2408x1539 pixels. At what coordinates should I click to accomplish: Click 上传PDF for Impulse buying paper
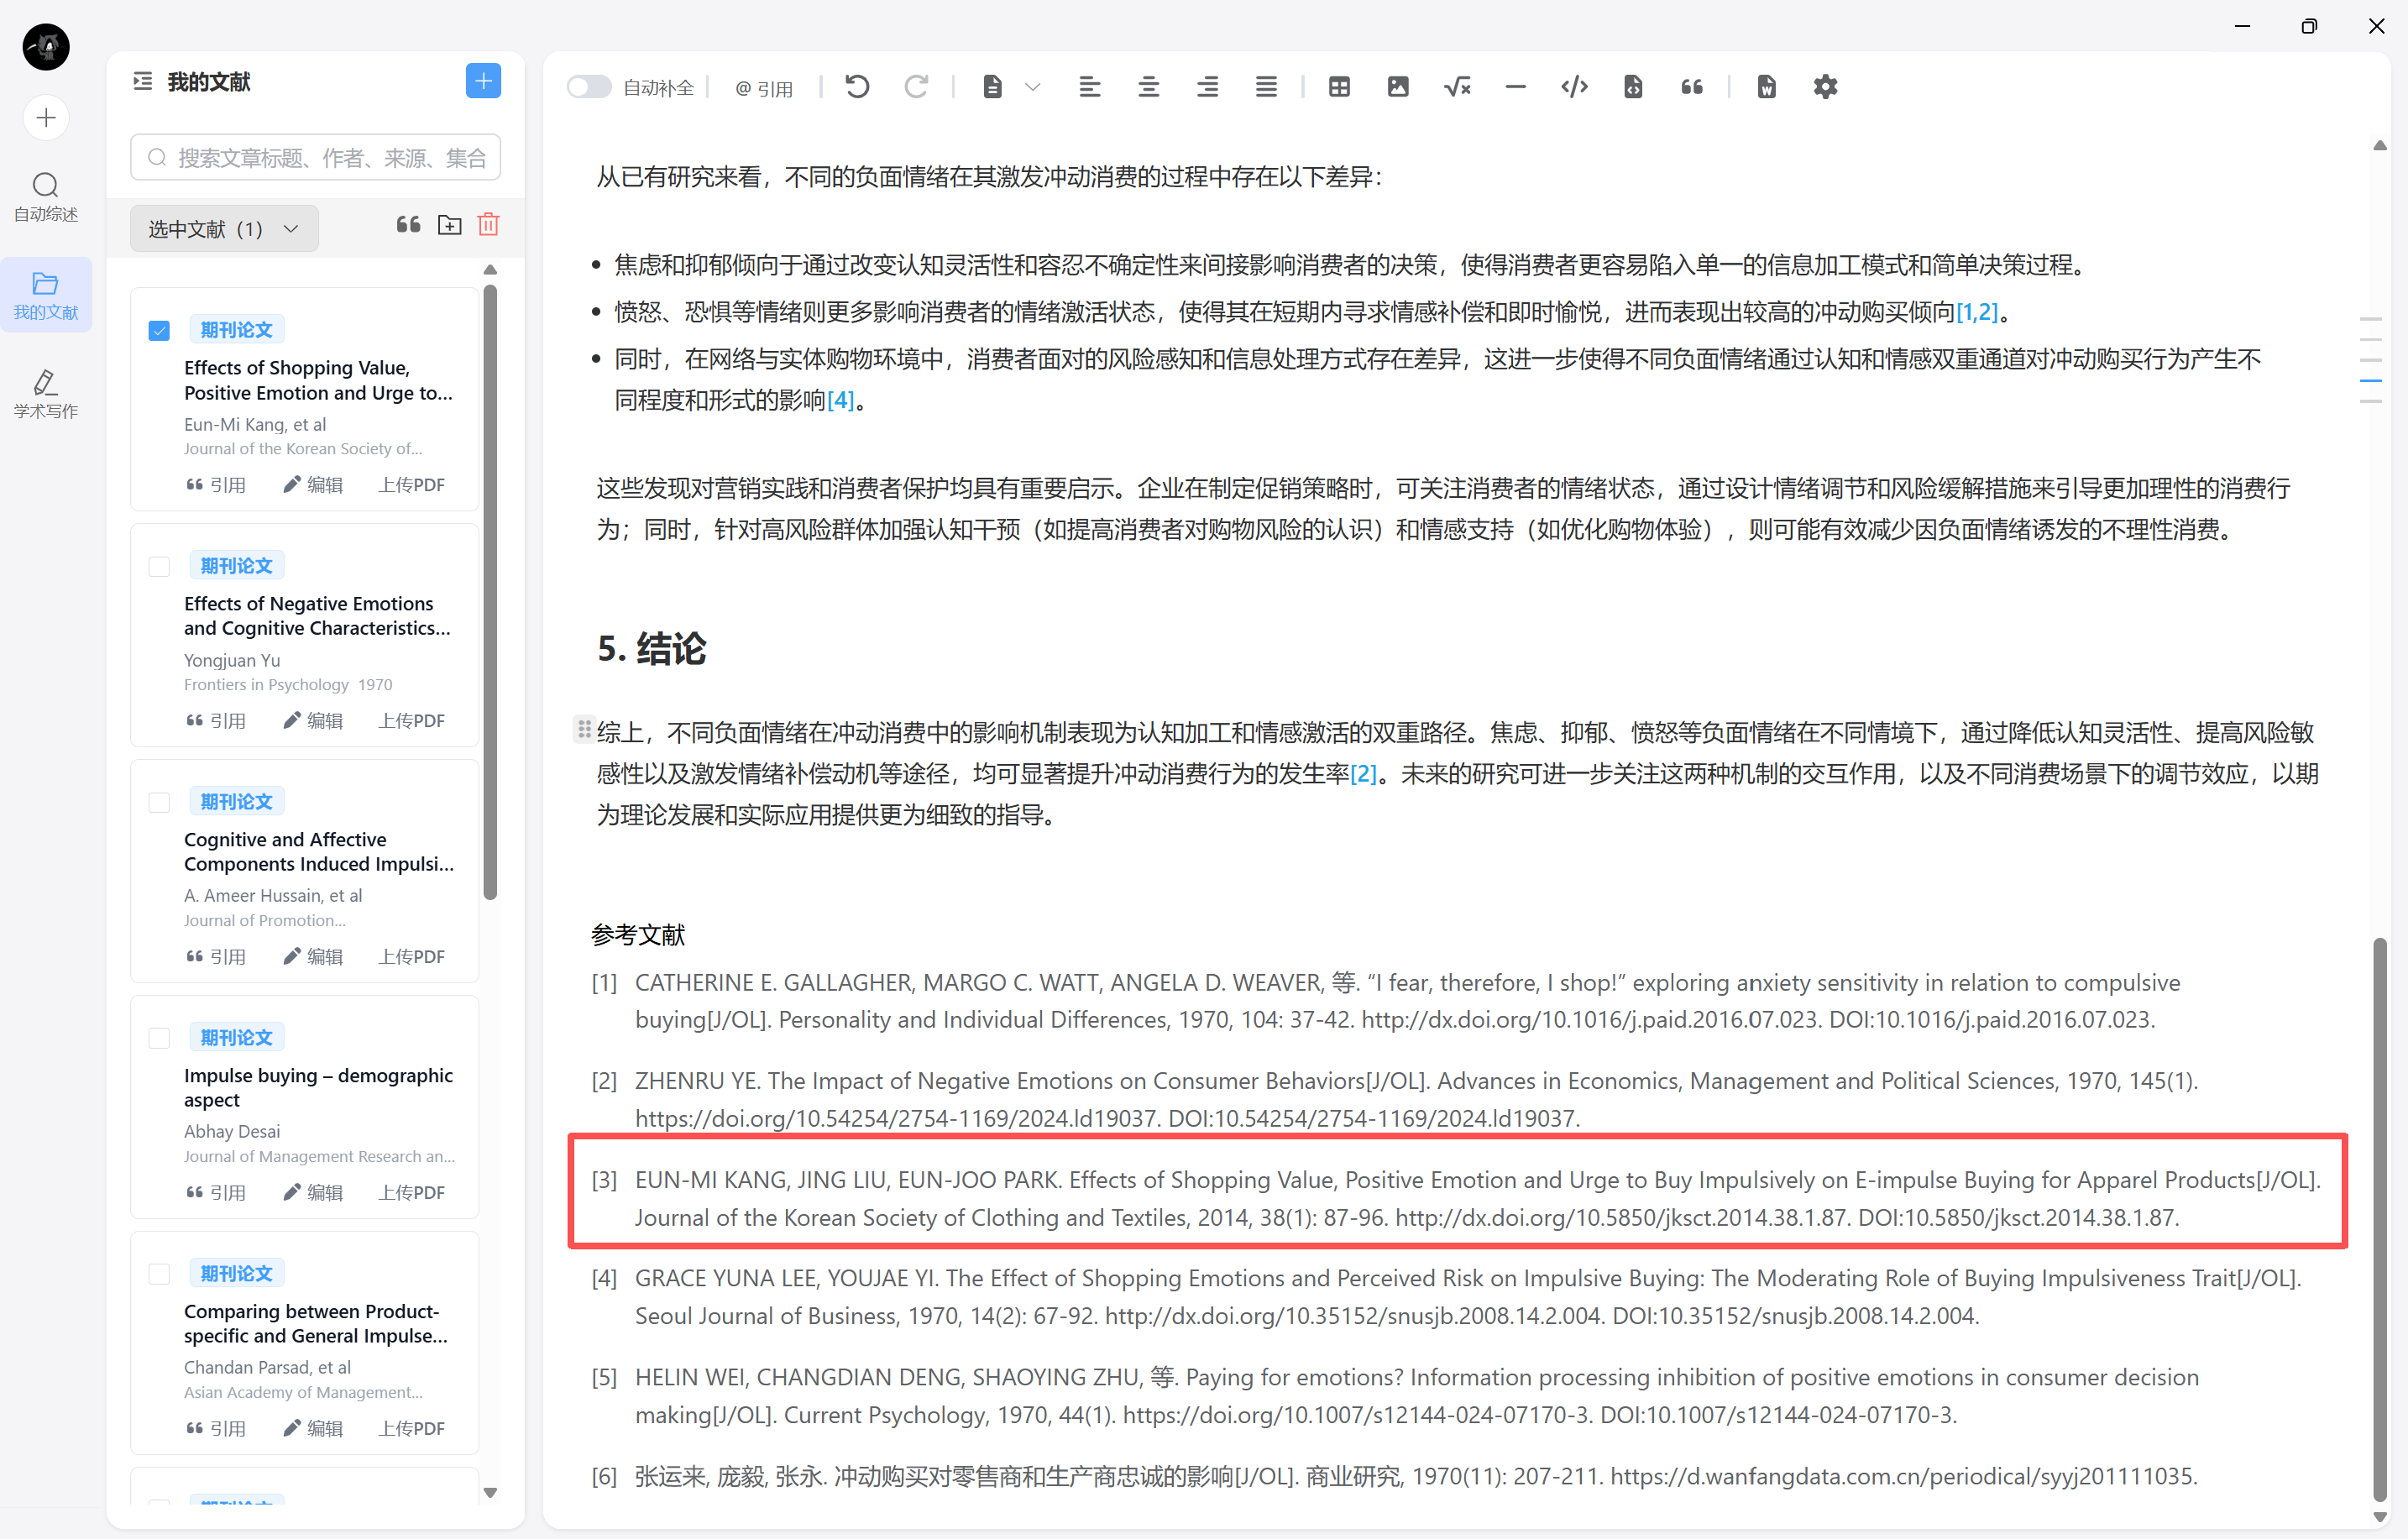pos(411,1192)
